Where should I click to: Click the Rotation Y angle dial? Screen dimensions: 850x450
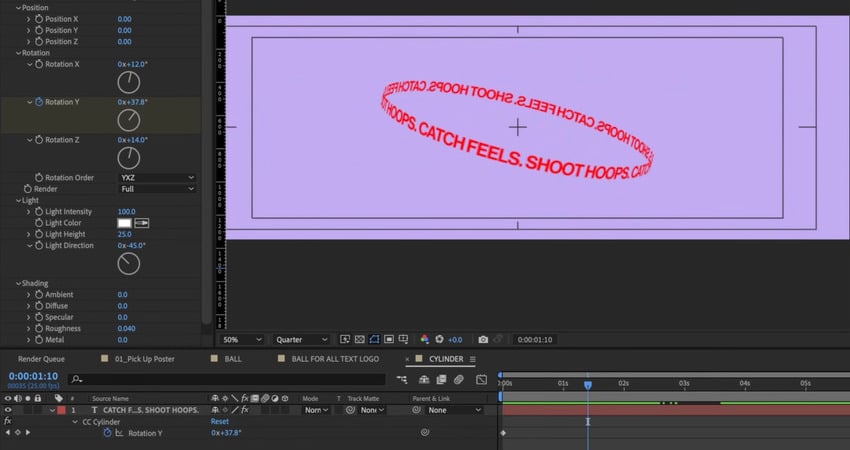pyautogui.click(x=129, y=120)
